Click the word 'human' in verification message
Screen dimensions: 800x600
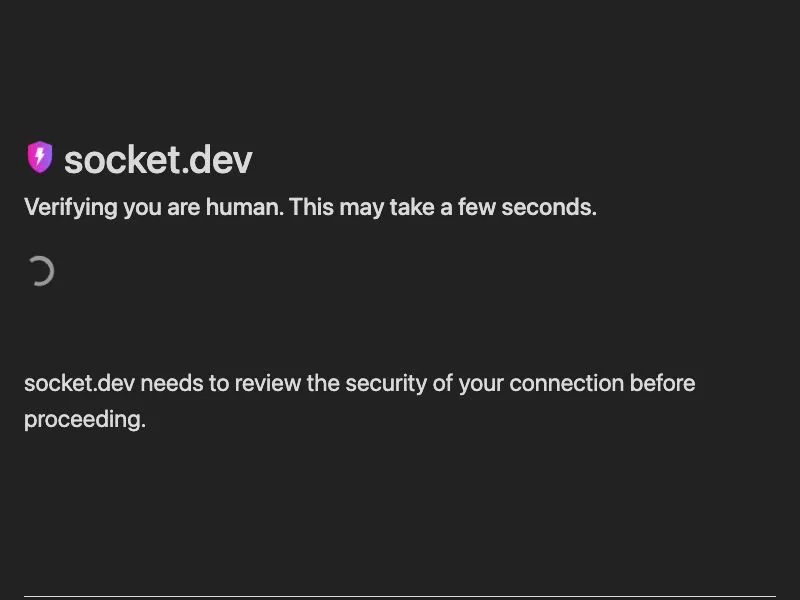pos(244,207)
